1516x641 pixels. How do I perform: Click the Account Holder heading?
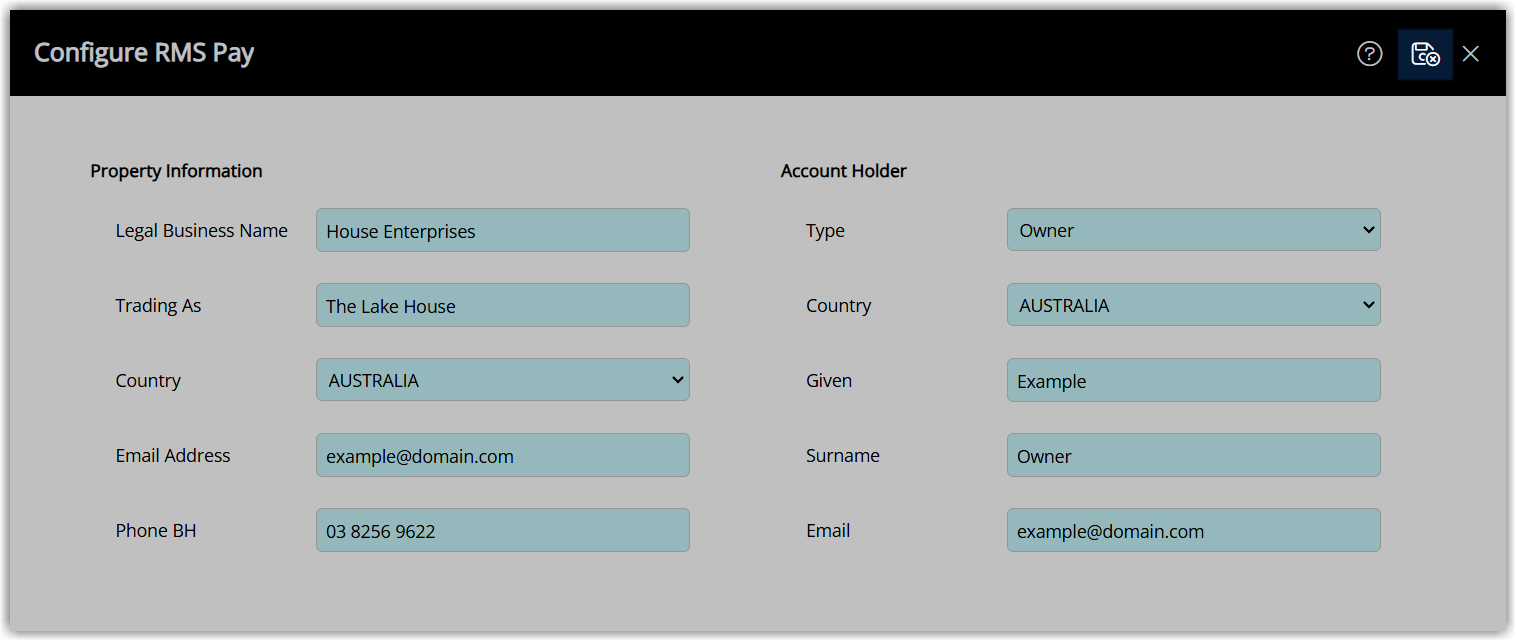click(x=844, y=171)
